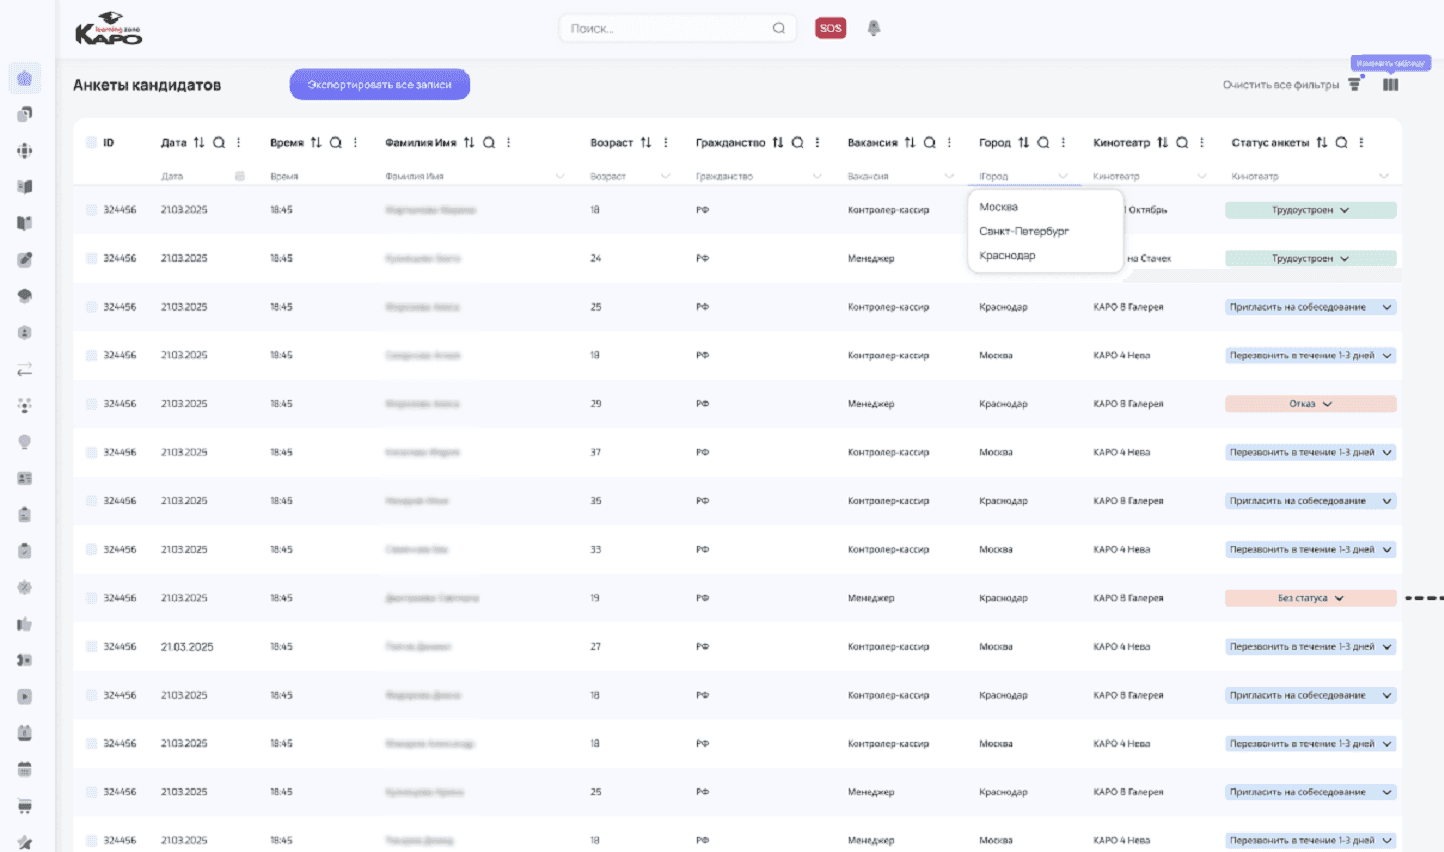Check the first candidate row checkbox
The width and height of the screenshot is (1444, 852).
pyautogui.click(x=91, y=210)
